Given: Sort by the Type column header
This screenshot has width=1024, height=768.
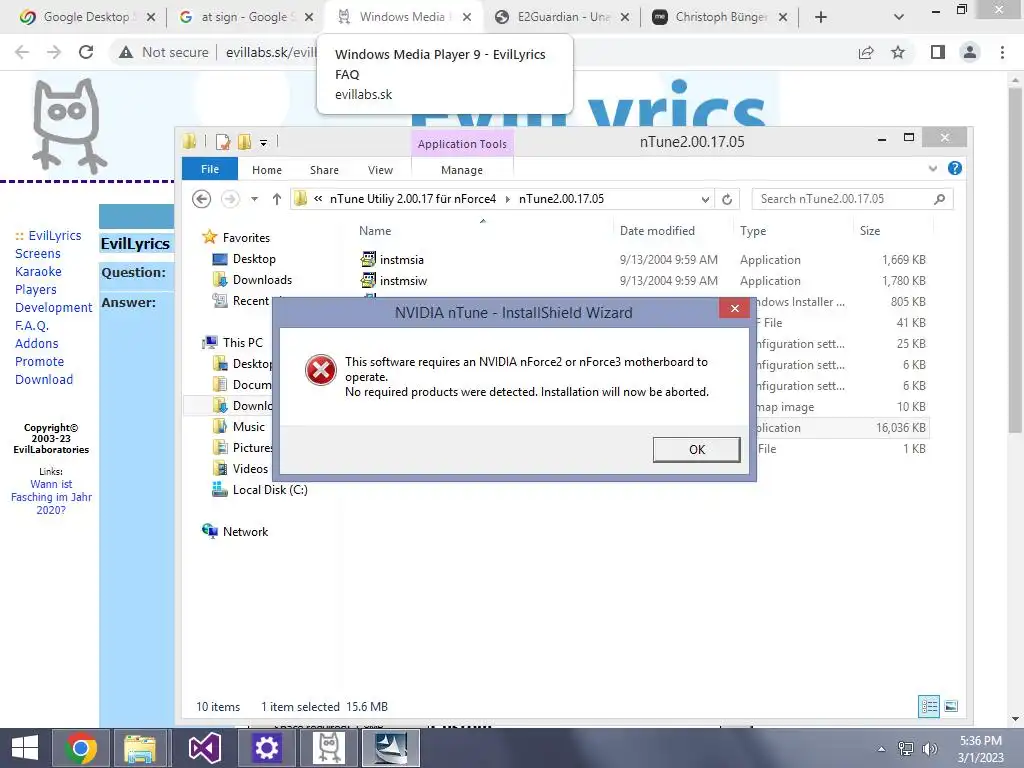Looking at the screenshot, I should 753,231.
